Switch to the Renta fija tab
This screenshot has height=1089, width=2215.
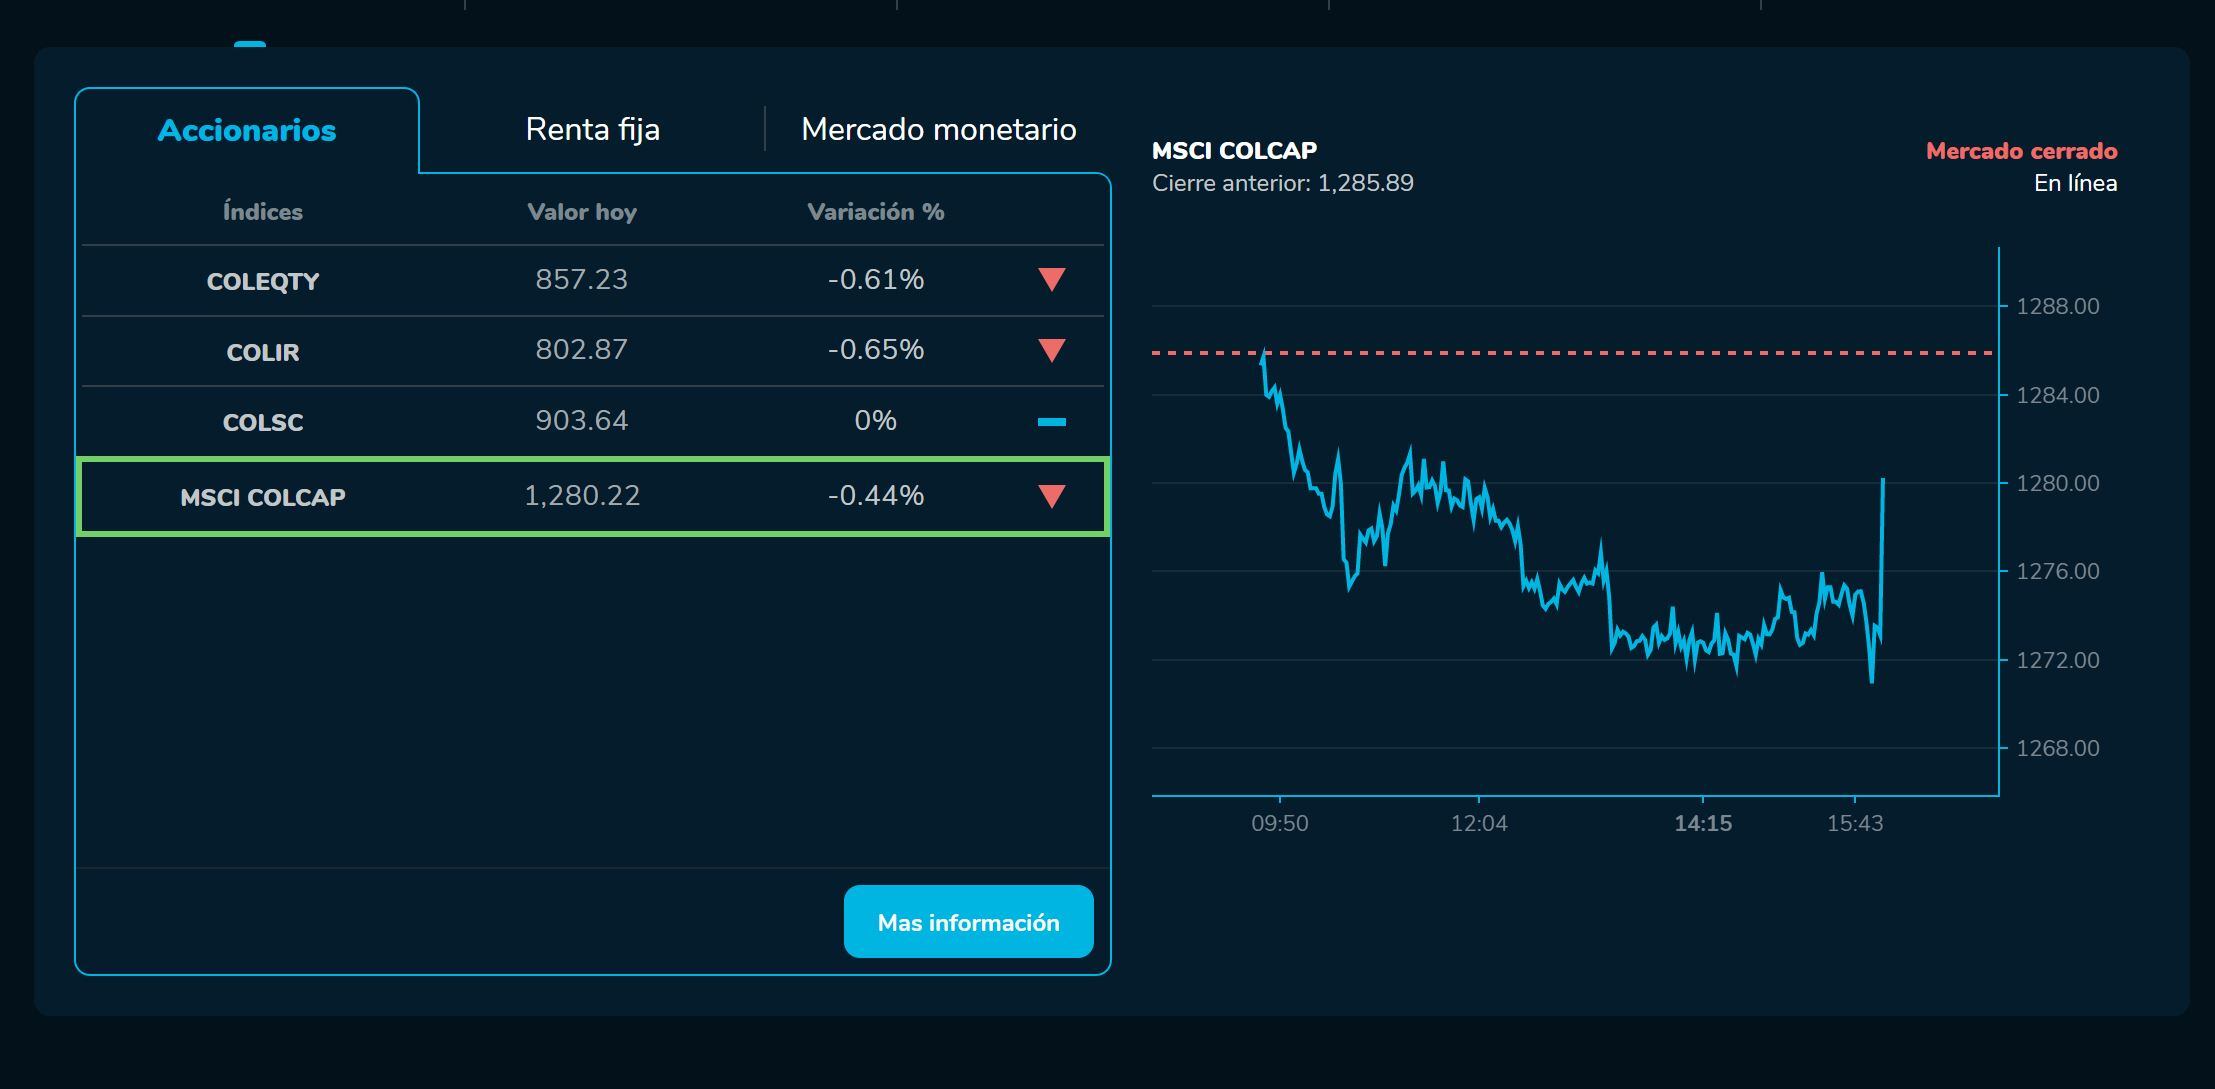point(592,128)
